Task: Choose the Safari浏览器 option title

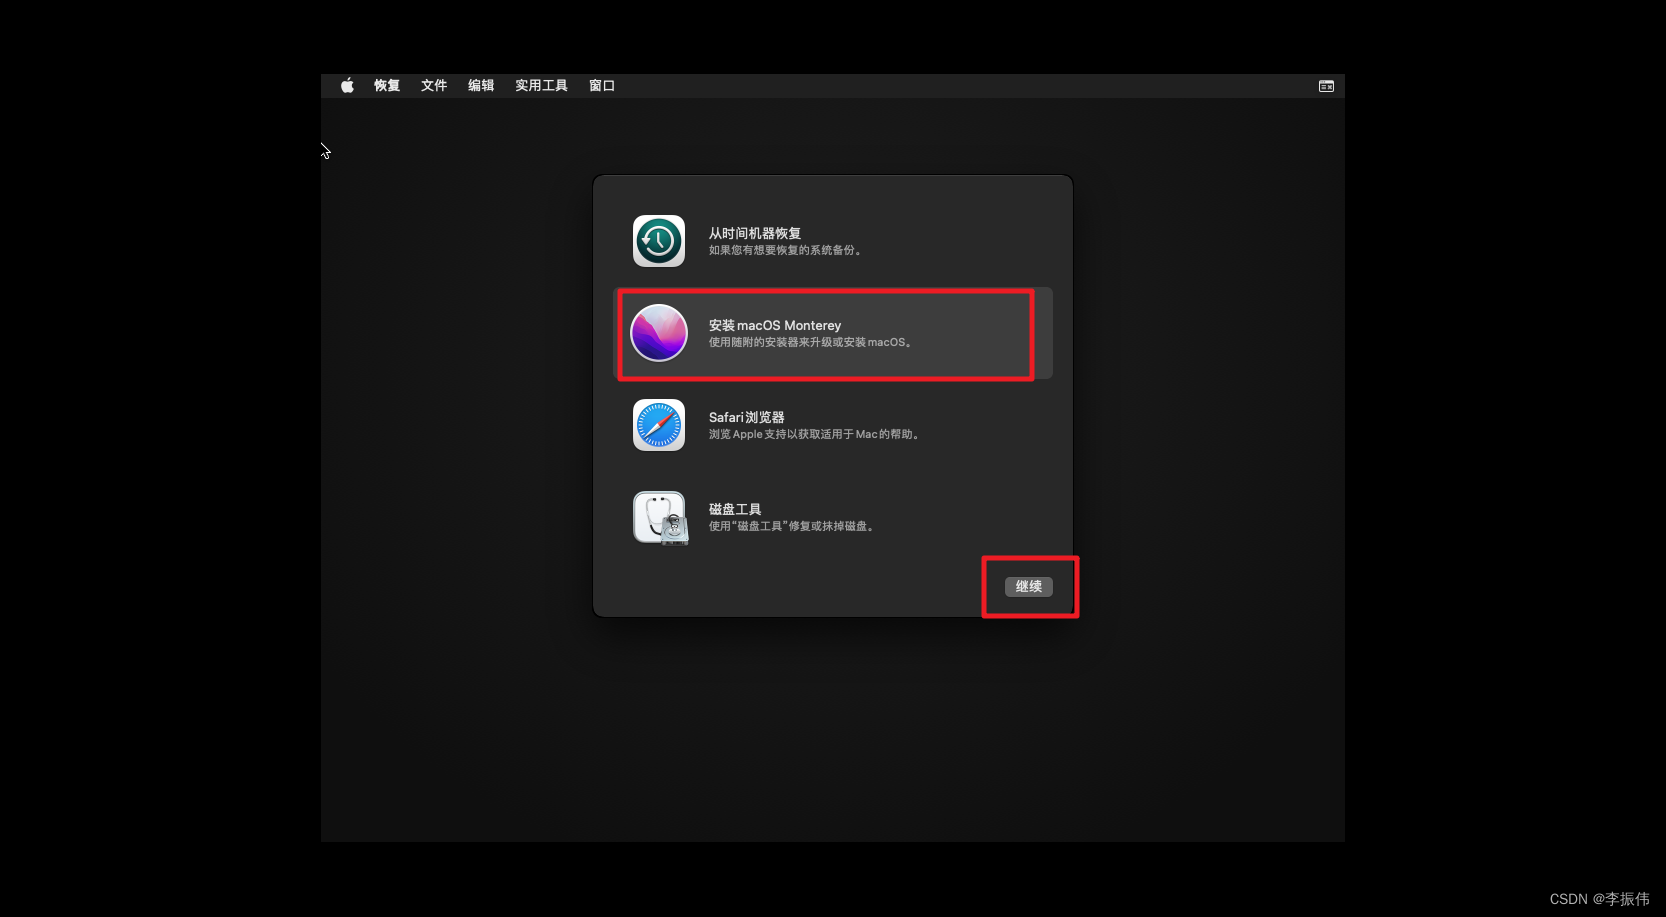Action: [x=747, y=417]
